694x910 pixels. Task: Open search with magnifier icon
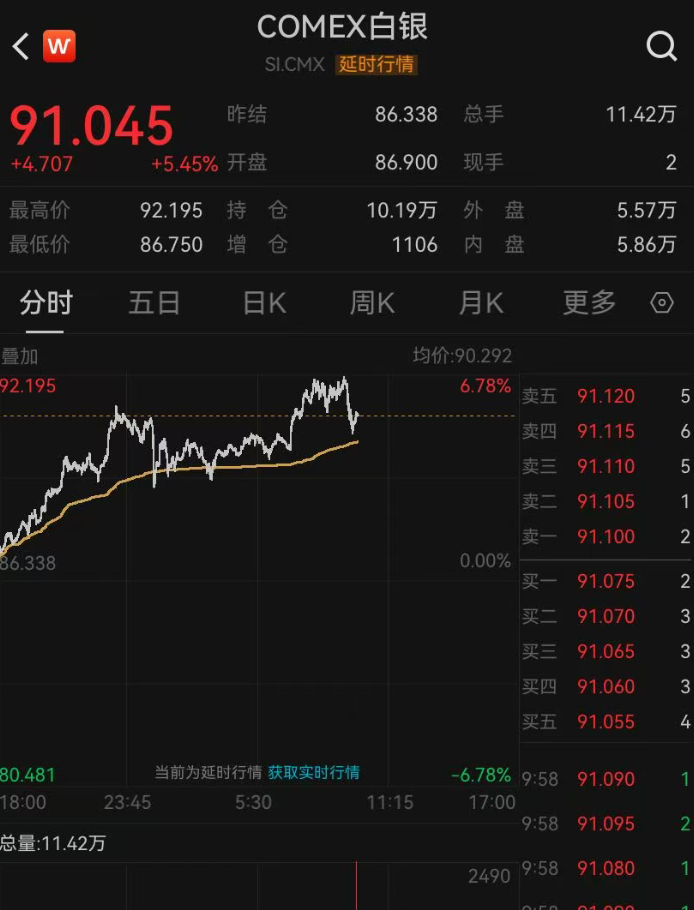pyautogui.click(x=661, y=46)
